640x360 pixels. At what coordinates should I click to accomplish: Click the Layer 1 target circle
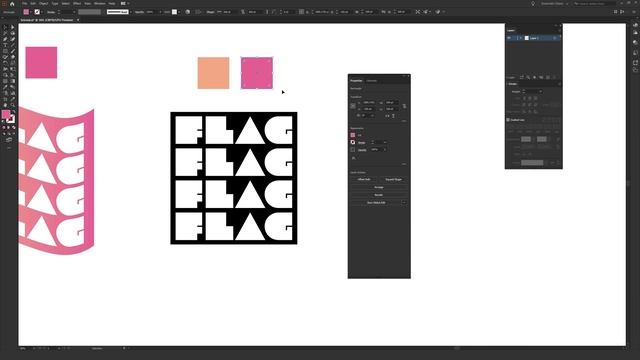(555, 38)
